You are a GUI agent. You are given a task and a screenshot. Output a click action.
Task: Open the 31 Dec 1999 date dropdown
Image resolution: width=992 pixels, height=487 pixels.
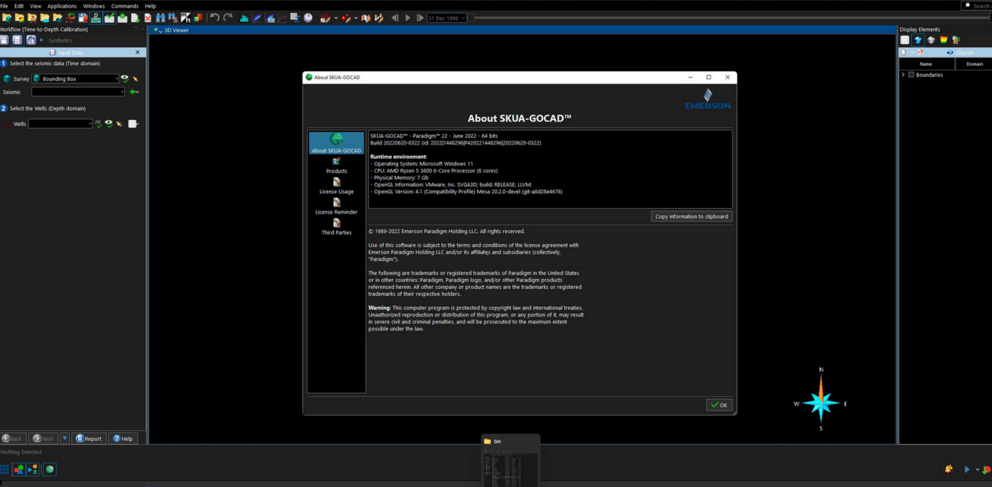[447, 18]
